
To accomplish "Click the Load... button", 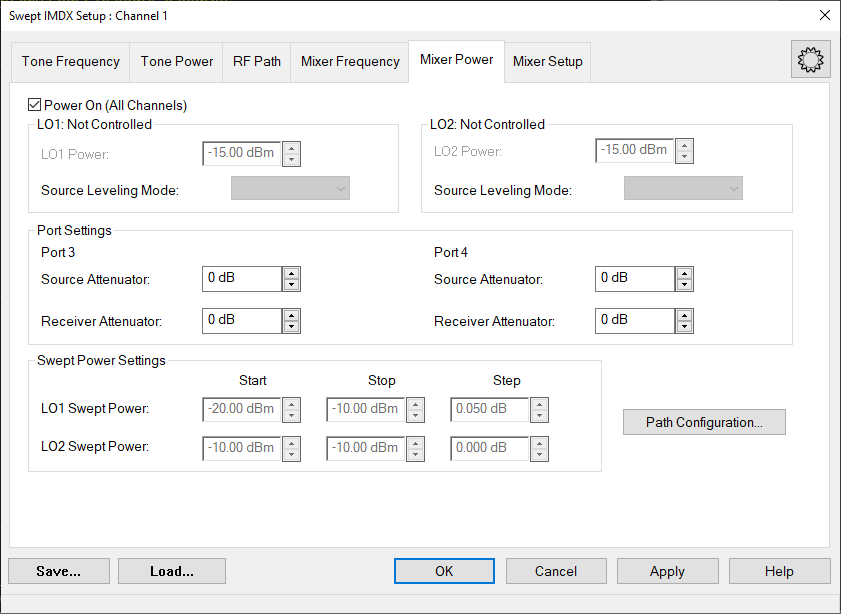I will 172,571.
